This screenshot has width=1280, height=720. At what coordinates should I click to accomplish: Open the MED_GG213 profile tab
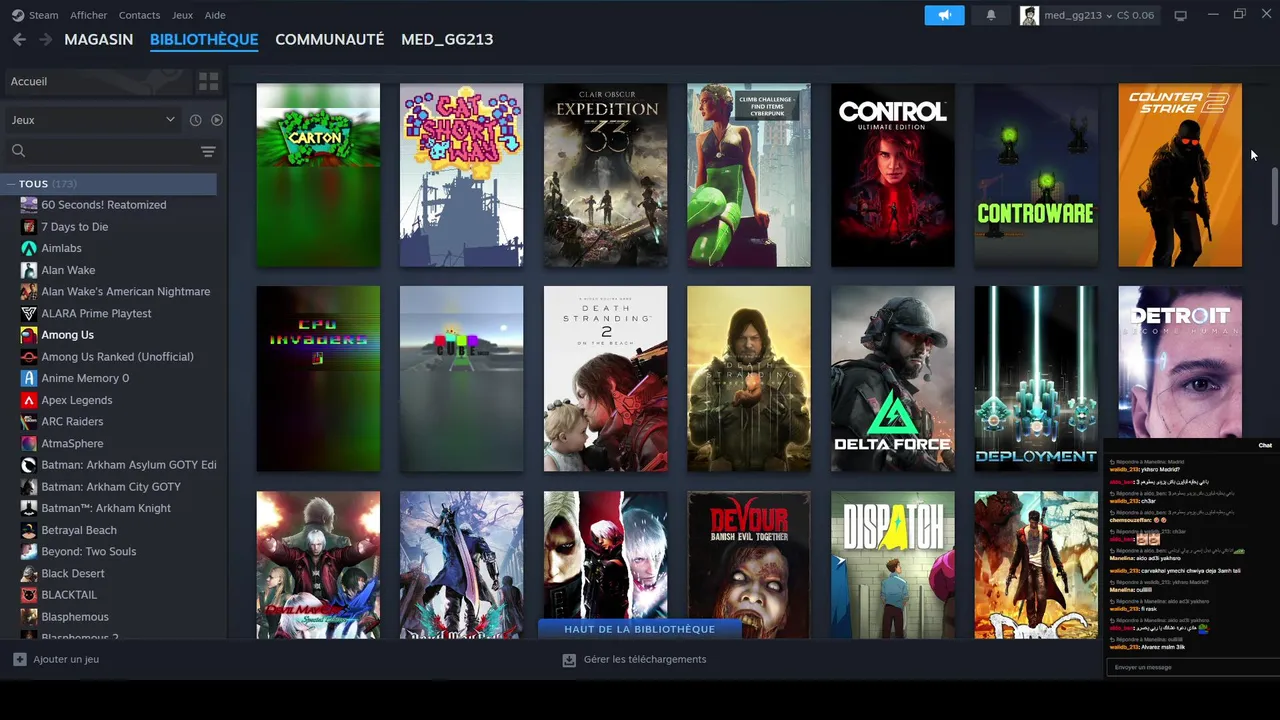(447, 39)
